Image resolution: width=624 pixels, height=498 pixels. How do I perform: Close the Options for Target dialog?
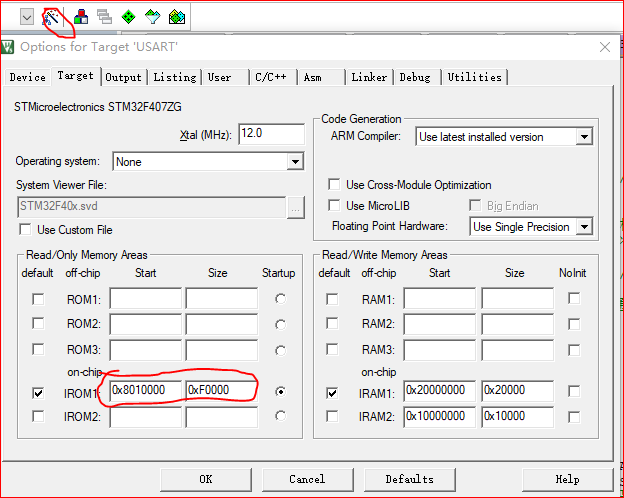pos(605,47)
